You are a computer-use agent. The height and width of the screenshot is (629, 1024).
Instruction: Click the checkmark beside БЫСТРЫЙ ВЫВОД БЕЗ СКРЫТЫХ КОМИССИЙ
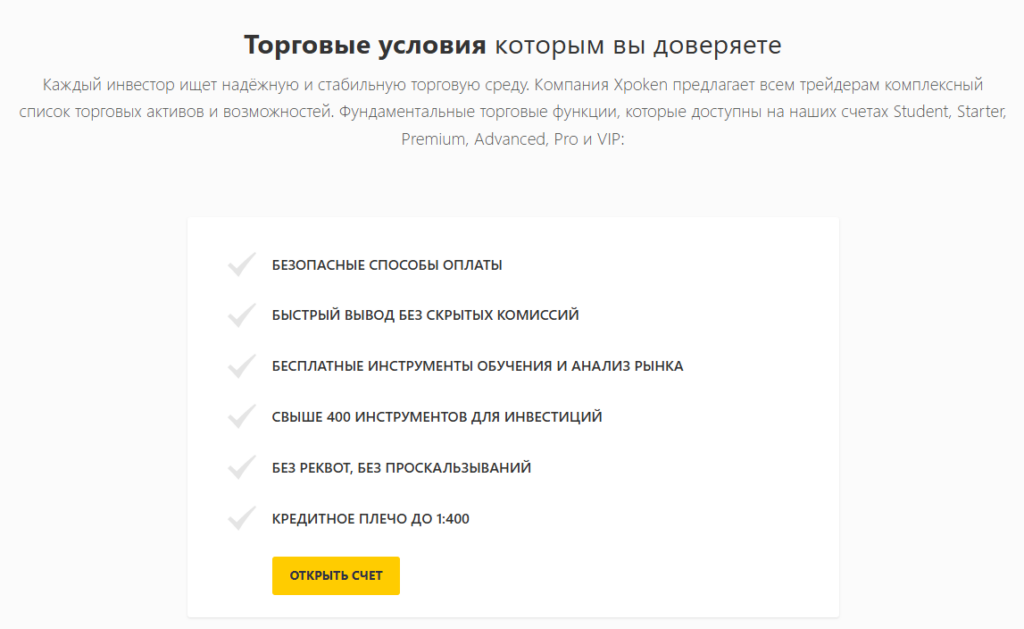click(240, 314)
